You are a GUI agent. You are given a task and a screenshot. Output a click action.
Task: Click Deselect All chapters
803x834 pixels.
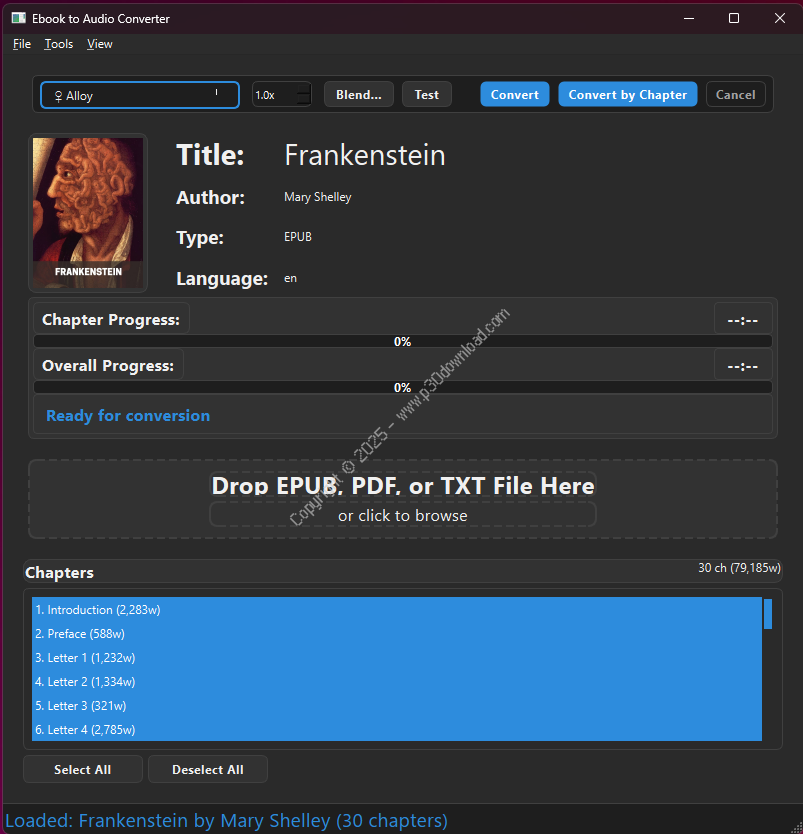tap(208, 770)
